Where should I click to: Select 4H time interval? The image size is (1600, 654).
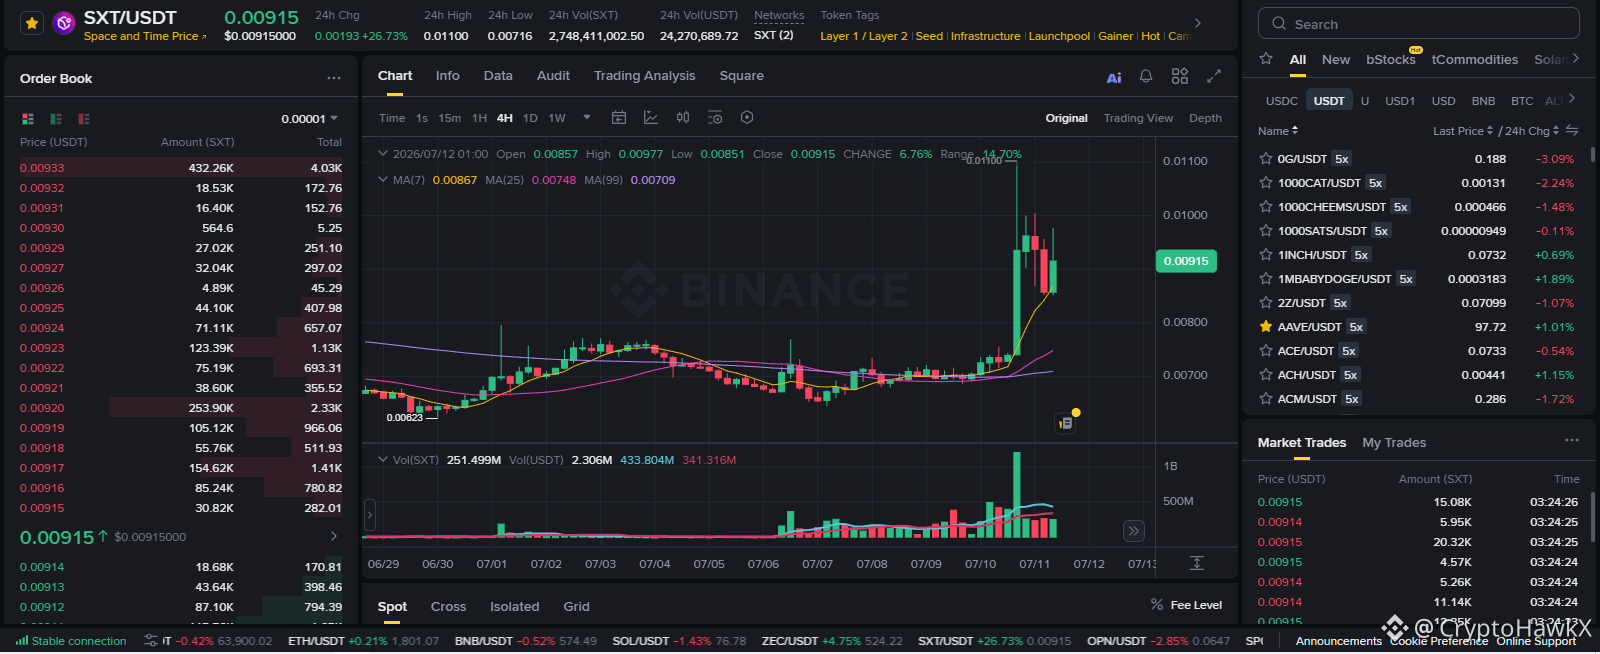tap(505, 118)
